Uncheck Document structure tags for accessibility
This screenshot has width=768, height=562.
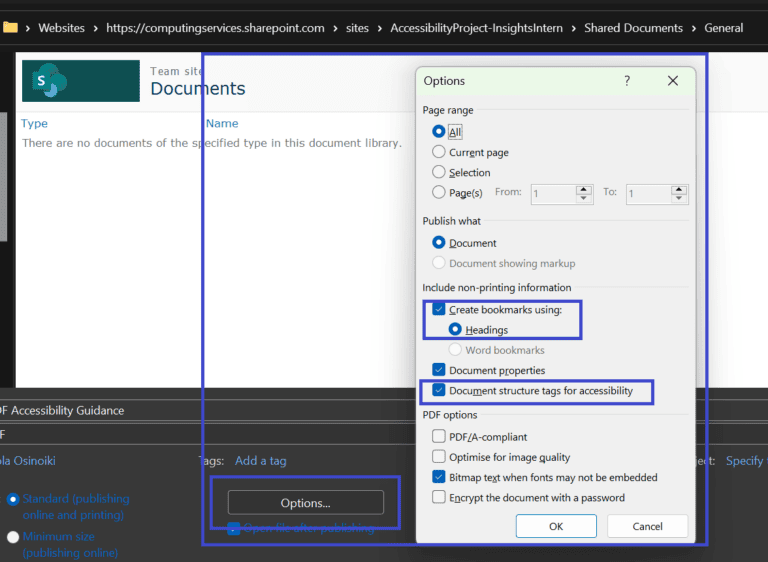[x=439, y=390]
